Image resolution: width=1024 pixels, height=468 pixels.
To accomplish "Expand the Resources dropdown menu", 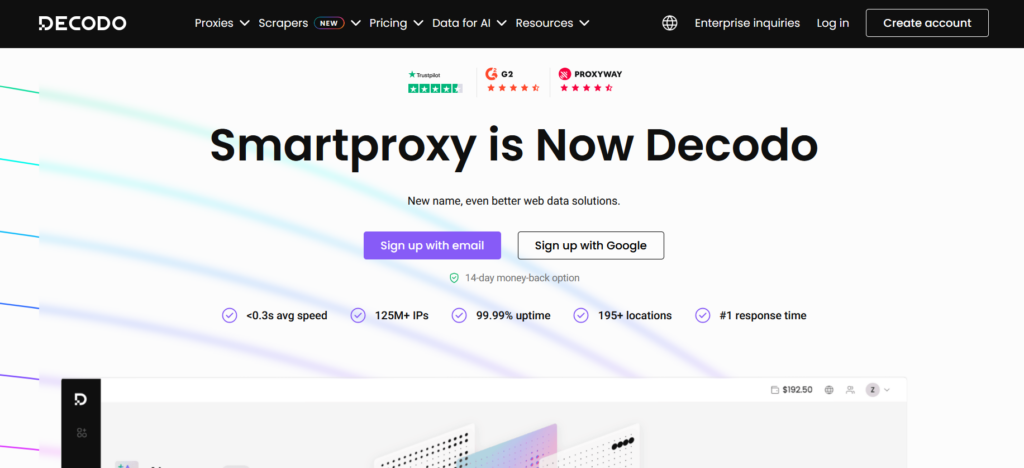I will 552,23.
